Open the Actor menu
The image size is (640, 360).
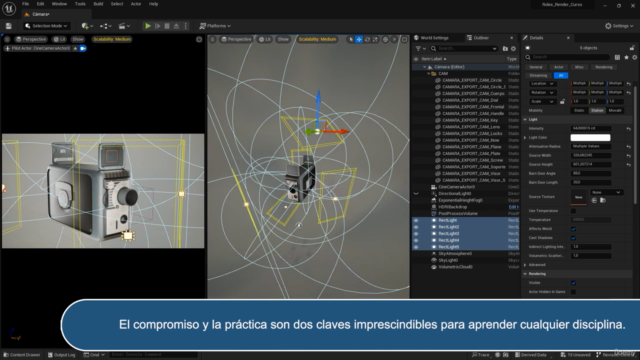pos(136,4)
